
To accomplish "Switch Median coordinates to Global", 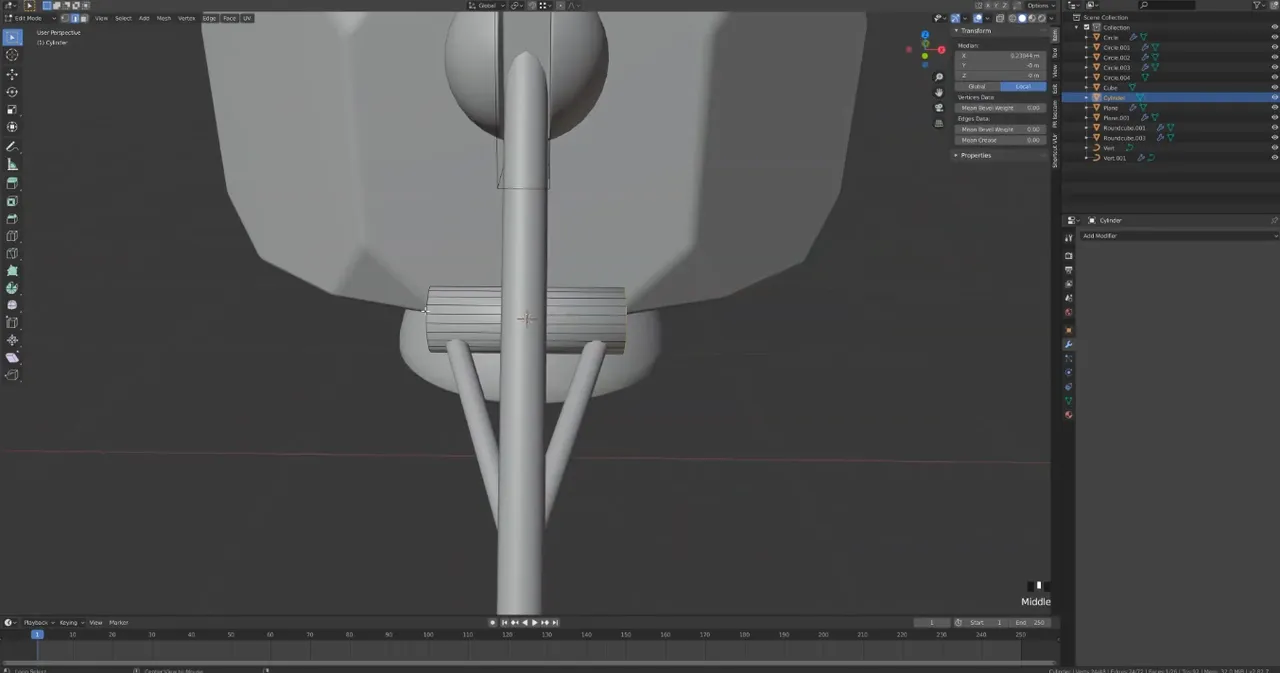I will pyautogui.click(x=977, y=86).
